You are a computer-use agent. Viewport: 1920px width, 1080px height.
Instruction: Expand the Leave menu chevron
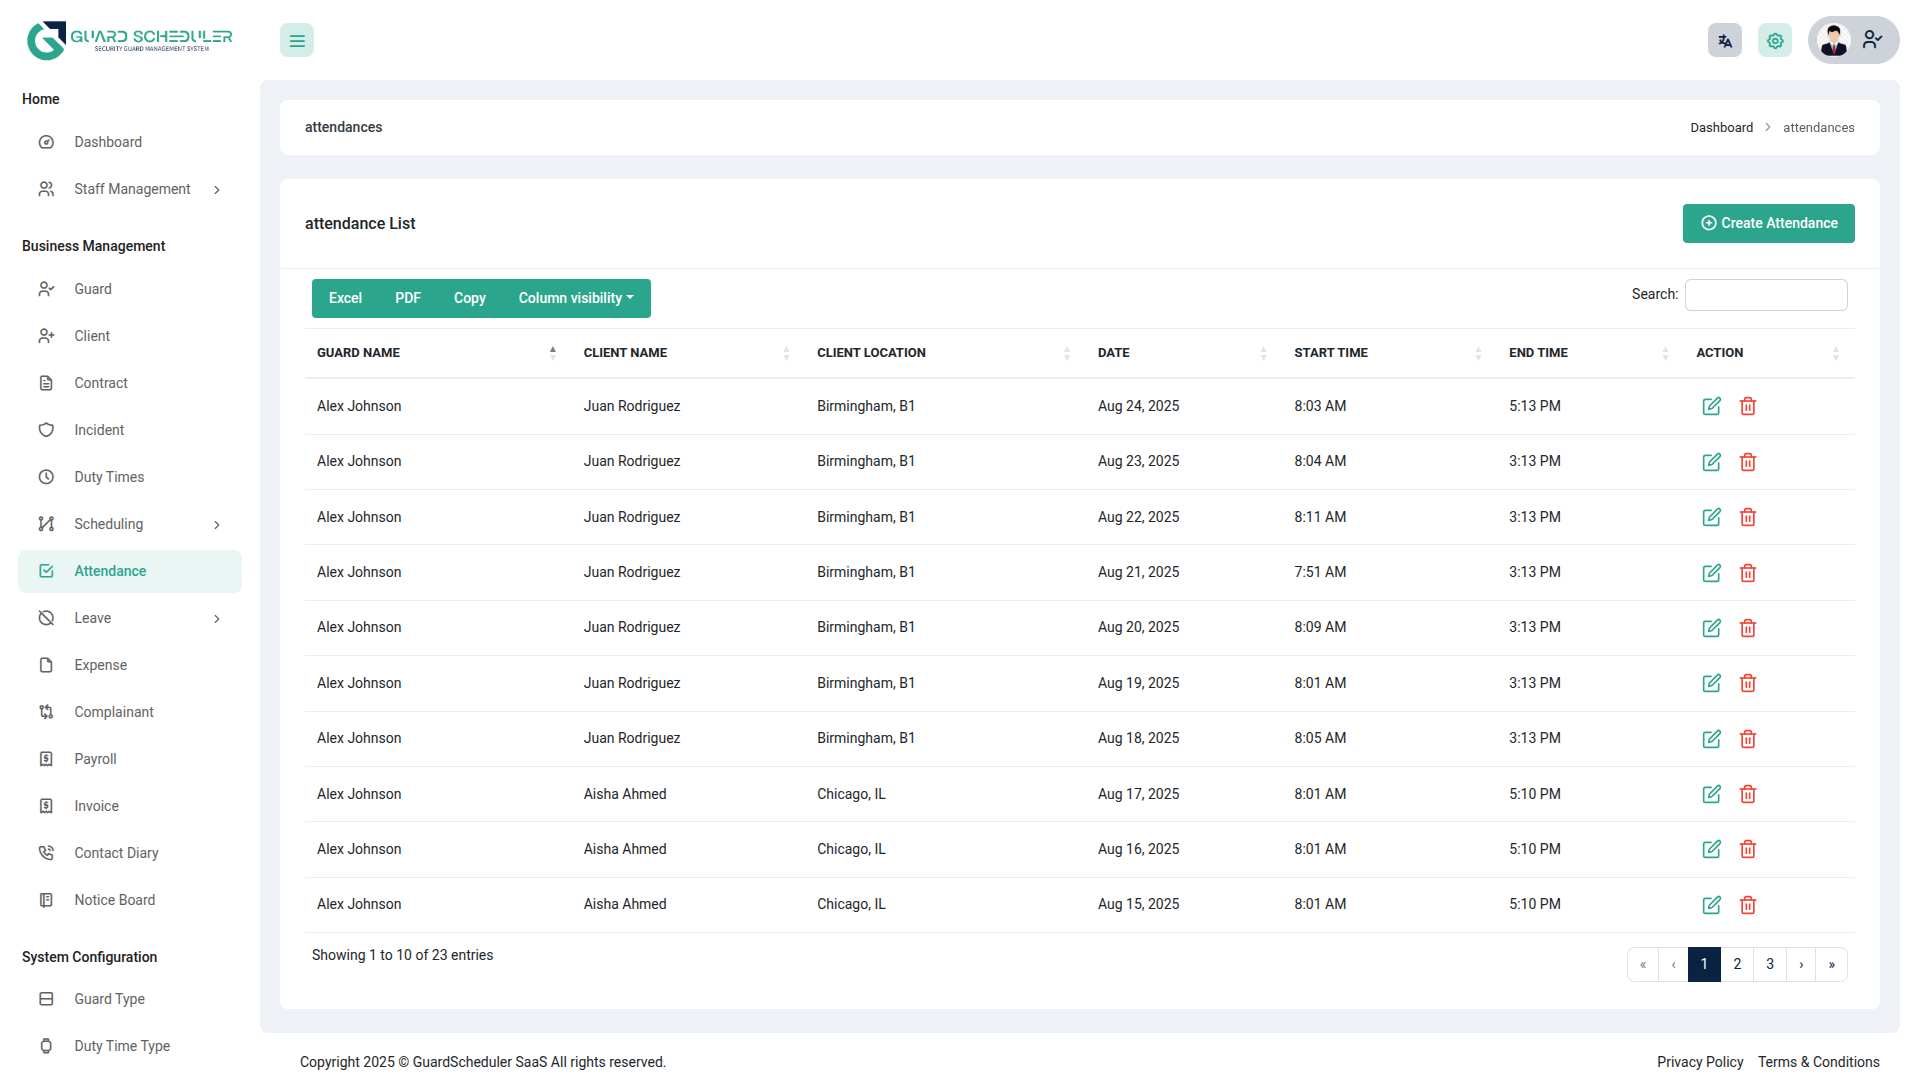tap(216, 619)
